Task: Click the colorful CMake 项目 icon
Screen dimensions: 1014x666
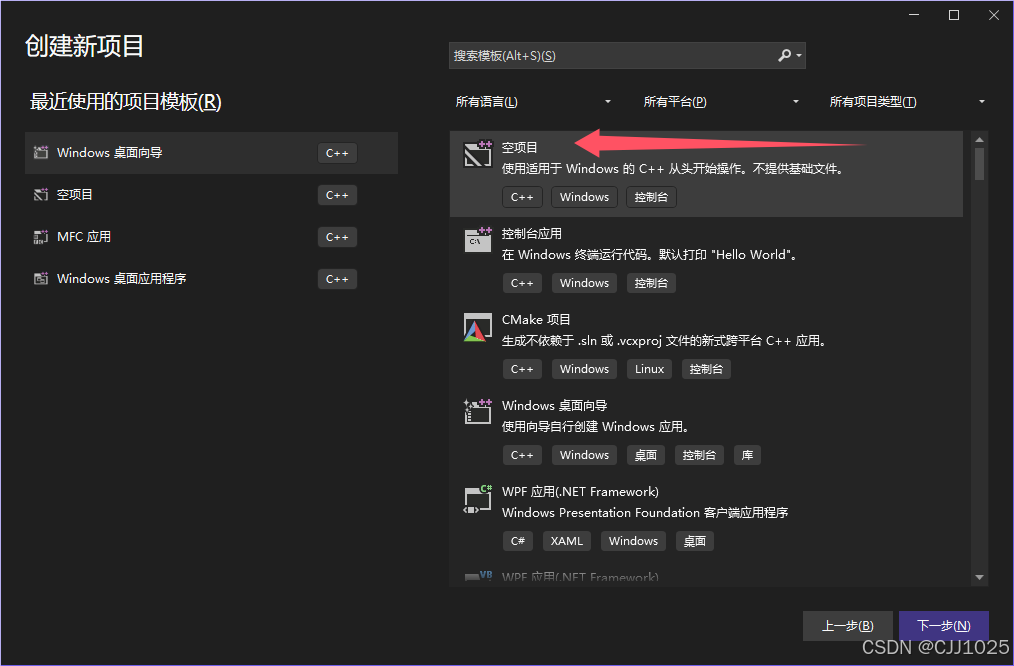Action: click(477, 327)
